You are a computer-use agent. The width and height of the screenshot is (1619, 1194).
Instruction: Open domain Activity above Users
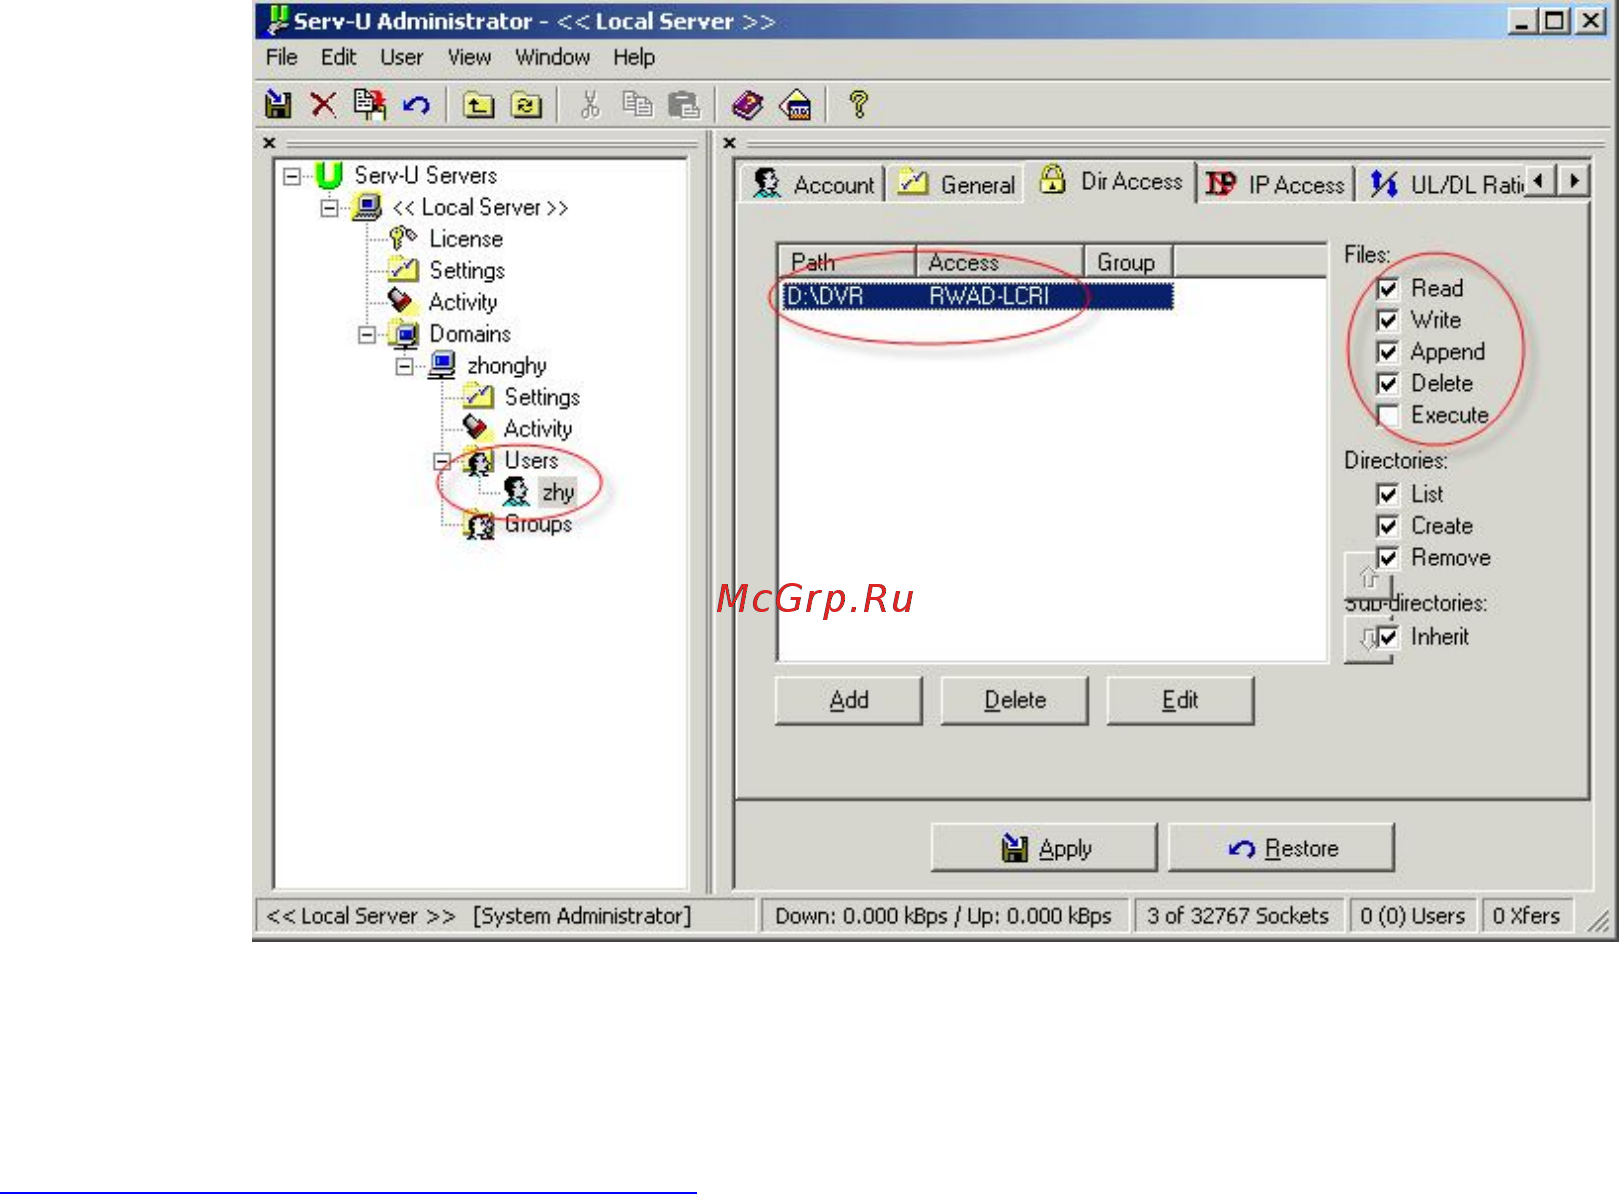[537, 429]
